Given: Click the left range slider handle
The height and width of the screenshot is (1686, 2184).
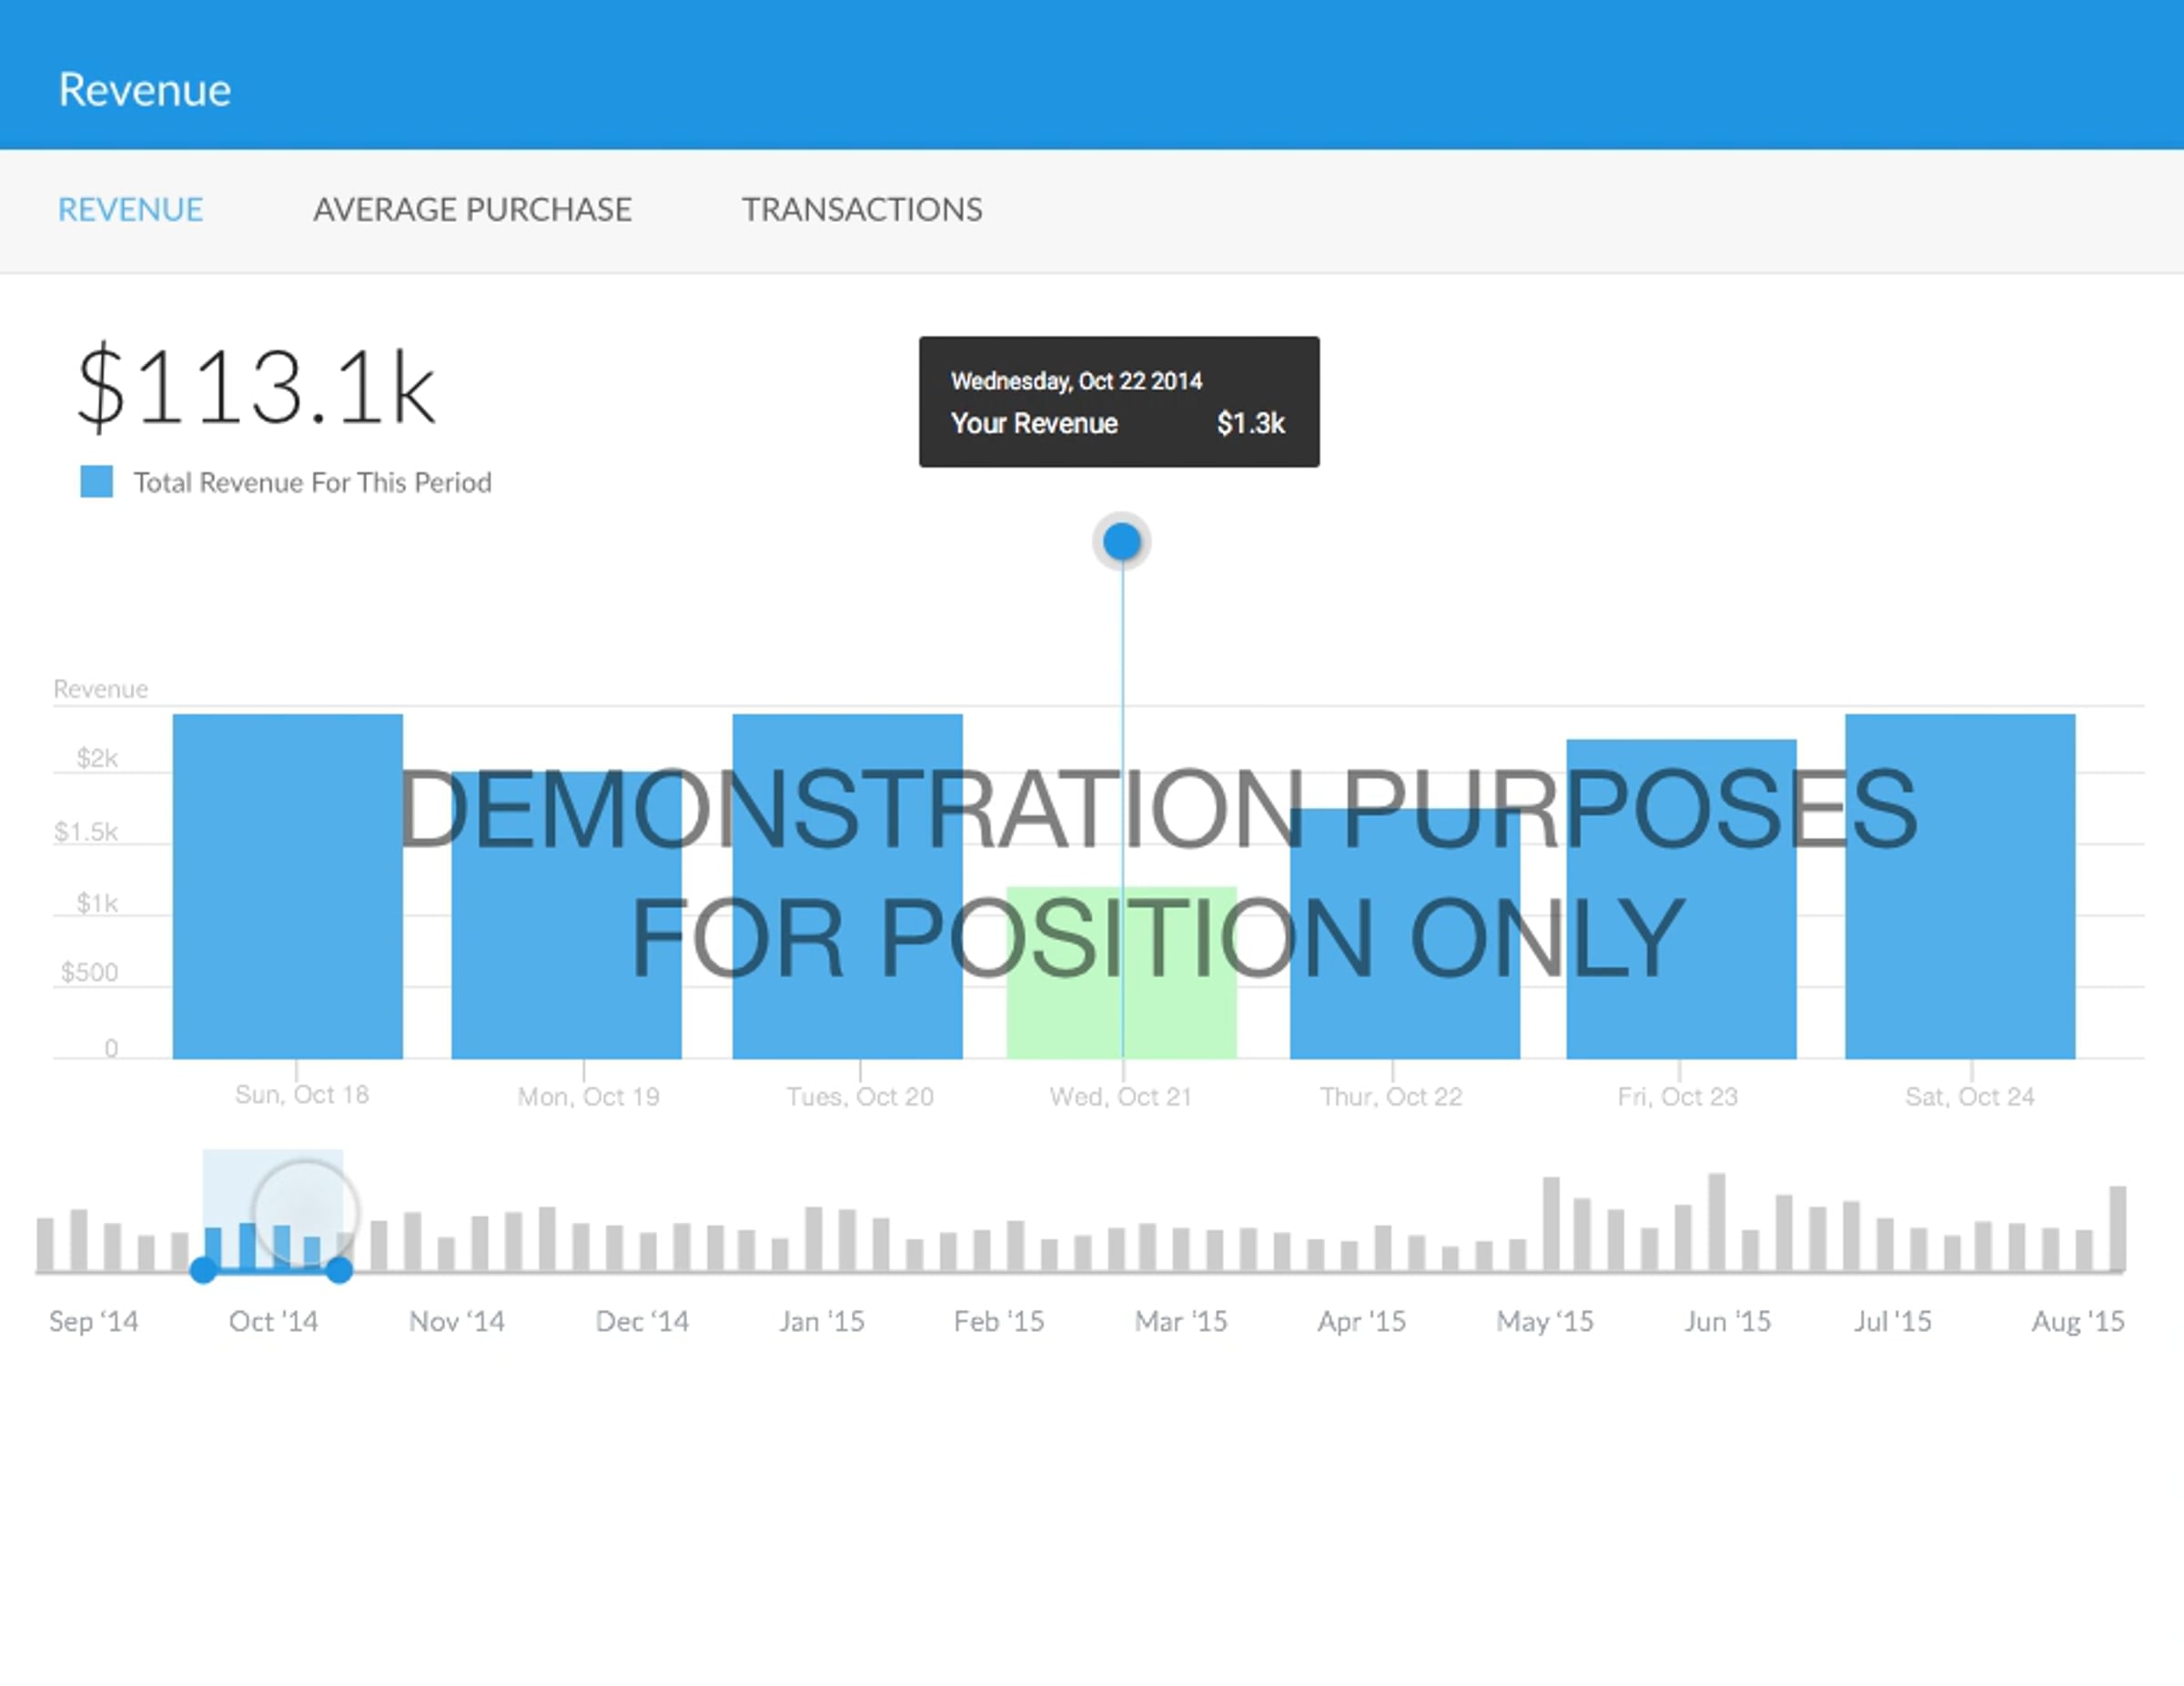Looking at the screenshot, I should click(203, 1270).
